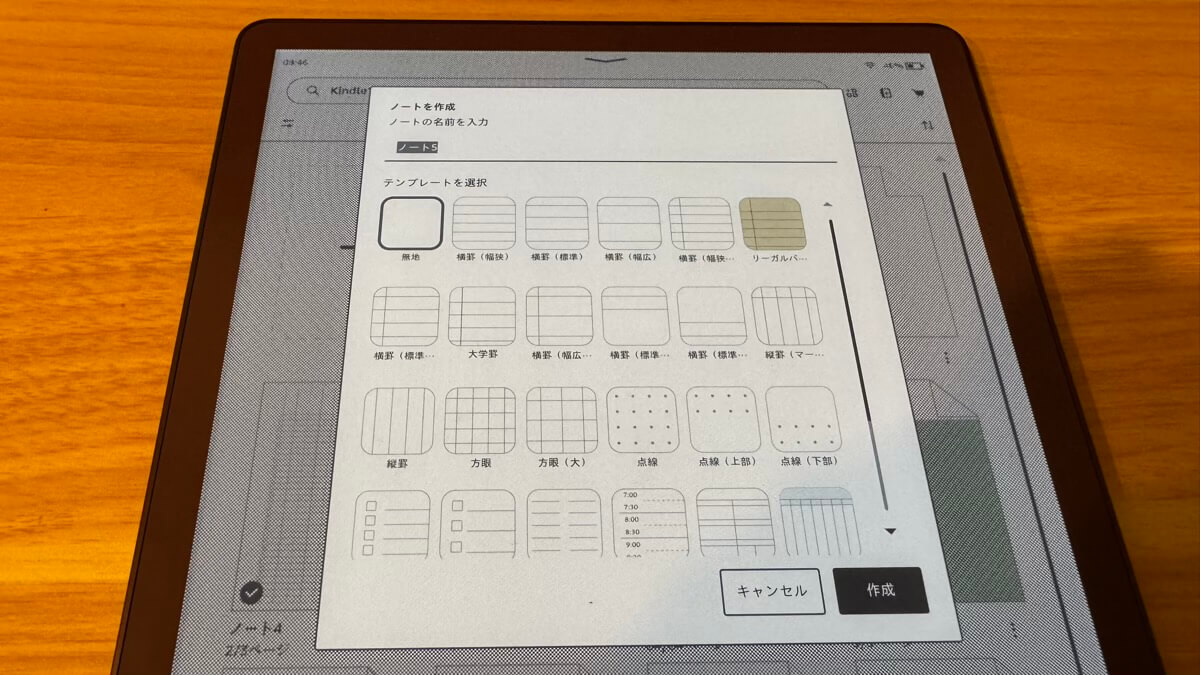Viewport: 1200px width, 675px height.
Task: Select the 大学罫 college-ruled template
Action: 482,316
